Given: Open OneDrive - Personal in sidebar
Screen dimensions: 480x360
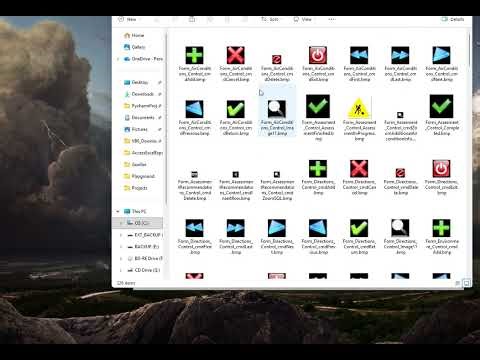Looking at the screenshot, I should (x=143, y=59).
